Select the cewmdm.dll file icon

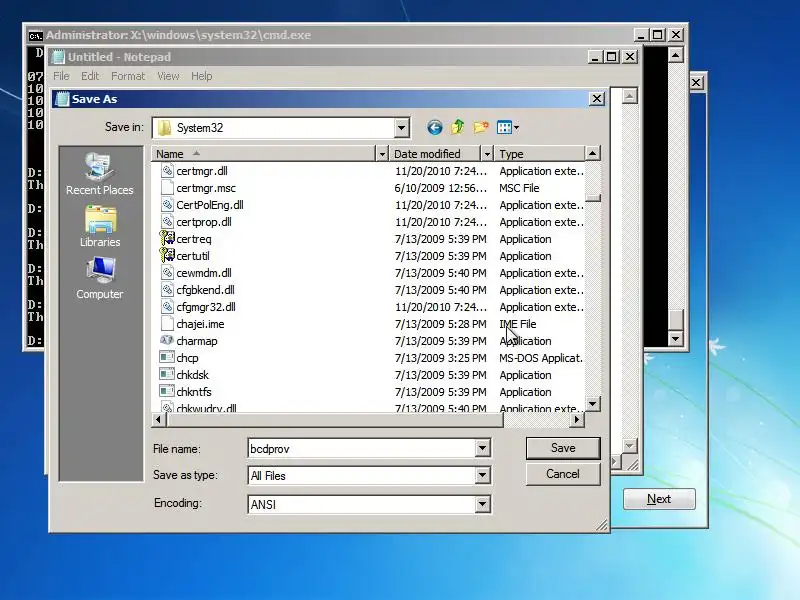click(167, 272)
